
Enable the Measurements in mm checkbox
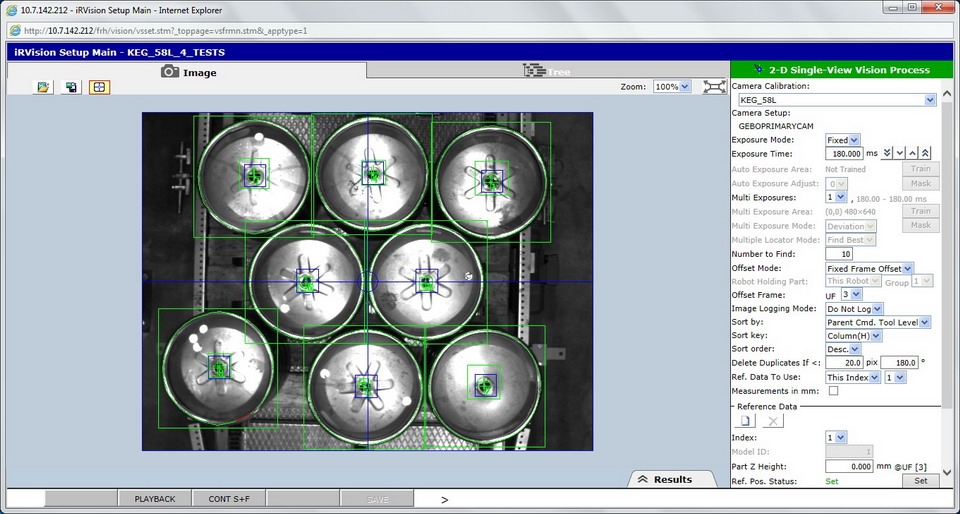833,391
